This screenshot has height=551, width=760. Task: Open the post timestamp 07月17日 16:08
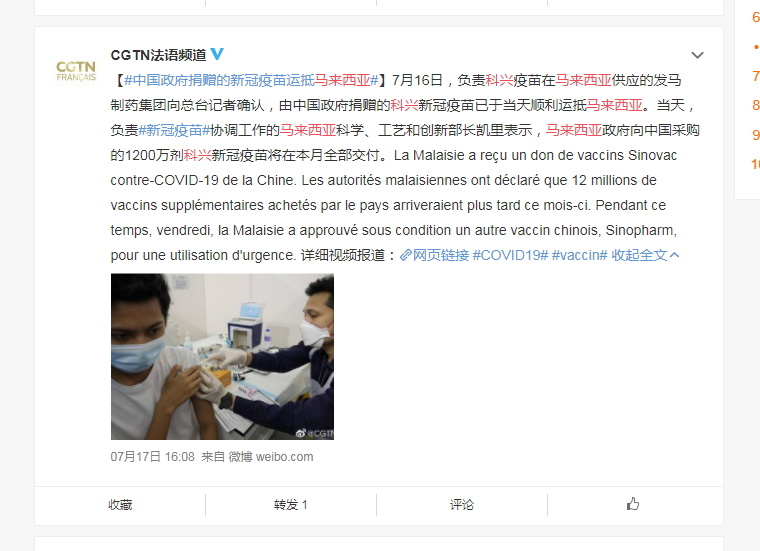[x=153, y=457]
